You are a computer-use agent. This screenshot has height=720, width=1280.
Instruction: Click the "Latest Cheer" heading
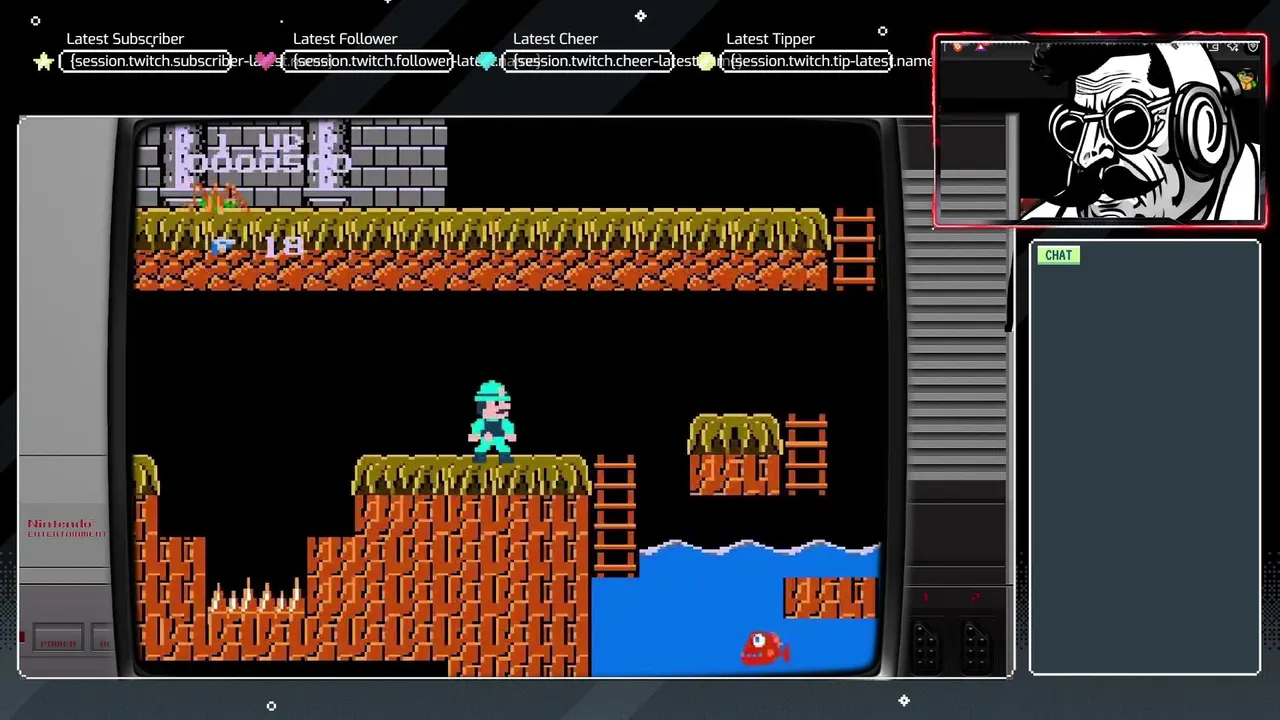click(x=555, y=39)
